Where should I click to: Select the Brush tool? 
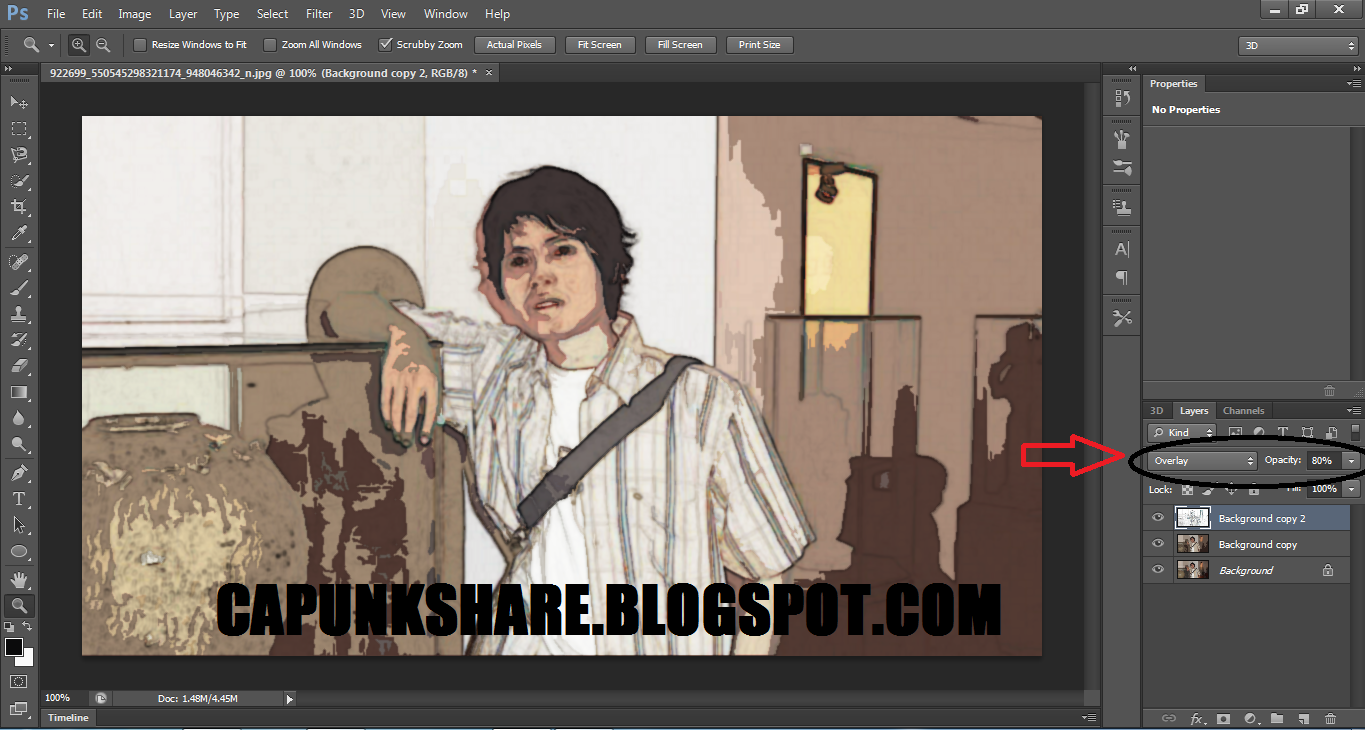point(19,288)
